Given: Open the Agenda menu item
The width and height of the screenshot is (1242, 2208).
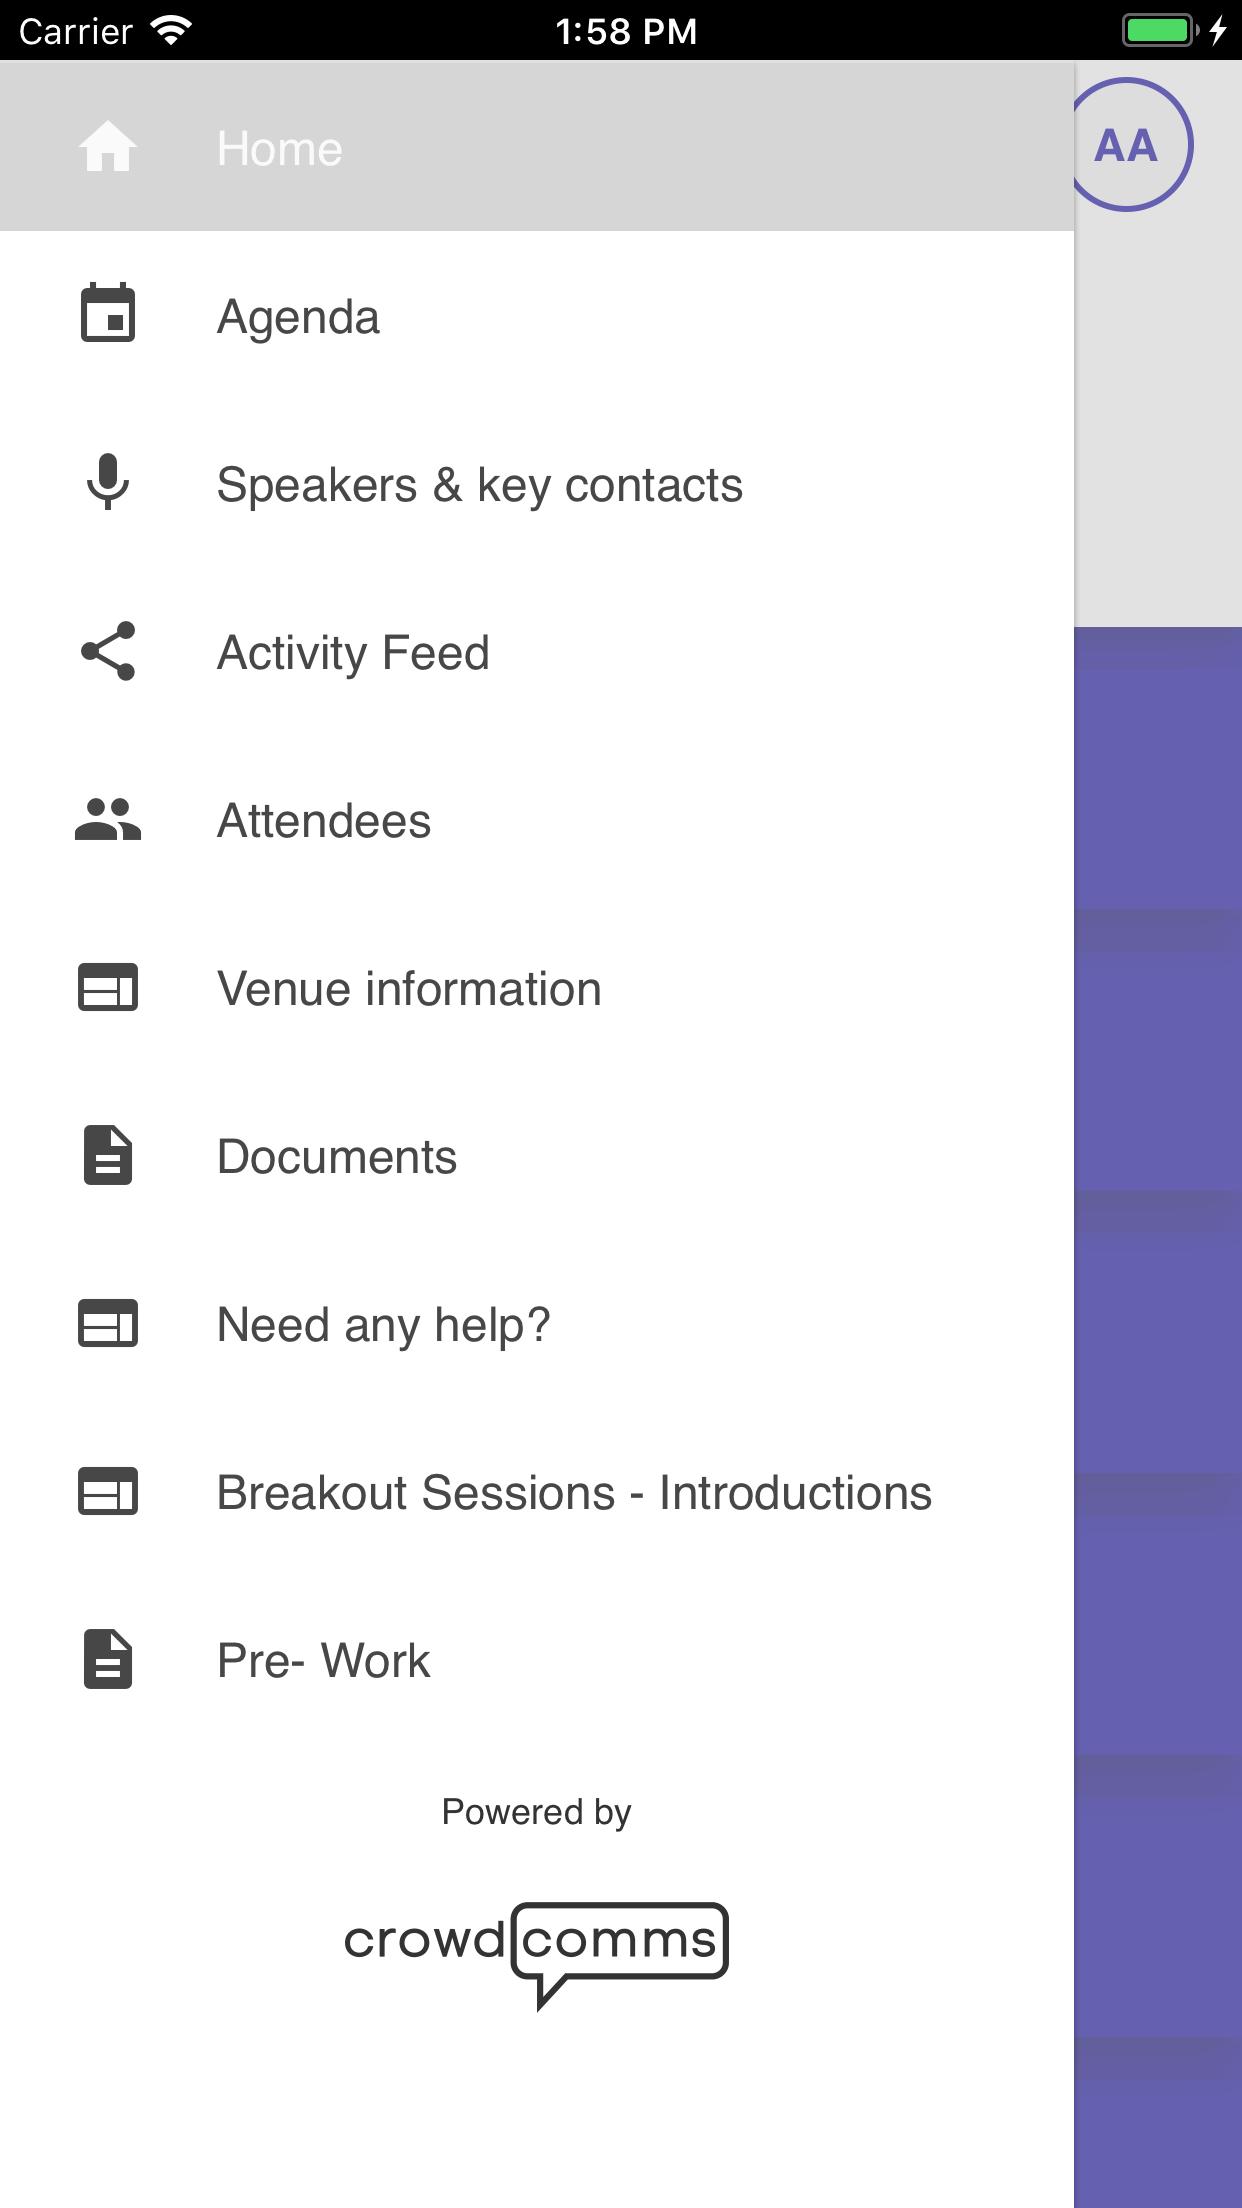Looking at the screenshot, I should click(x=298, y=318).
